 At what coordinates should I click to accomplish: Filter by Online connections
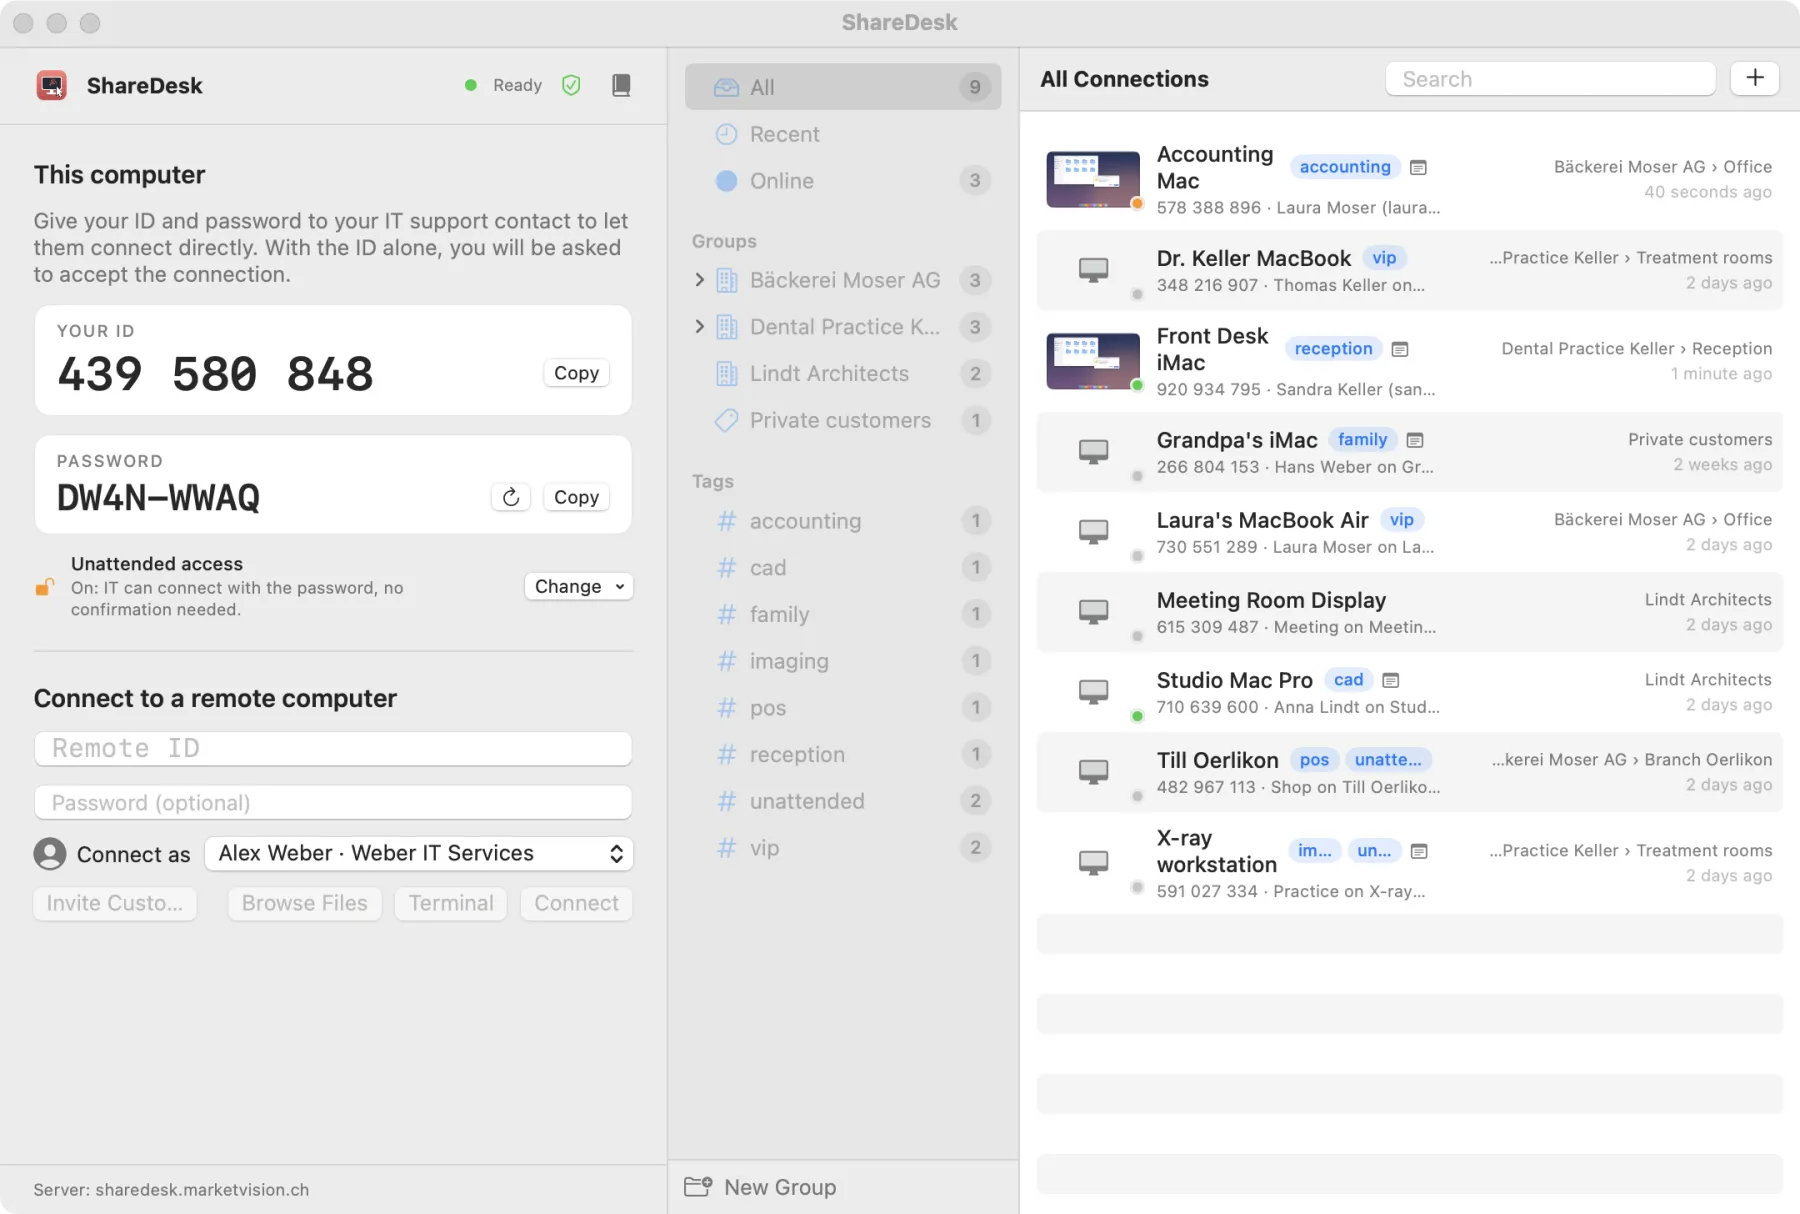point(843,181)
